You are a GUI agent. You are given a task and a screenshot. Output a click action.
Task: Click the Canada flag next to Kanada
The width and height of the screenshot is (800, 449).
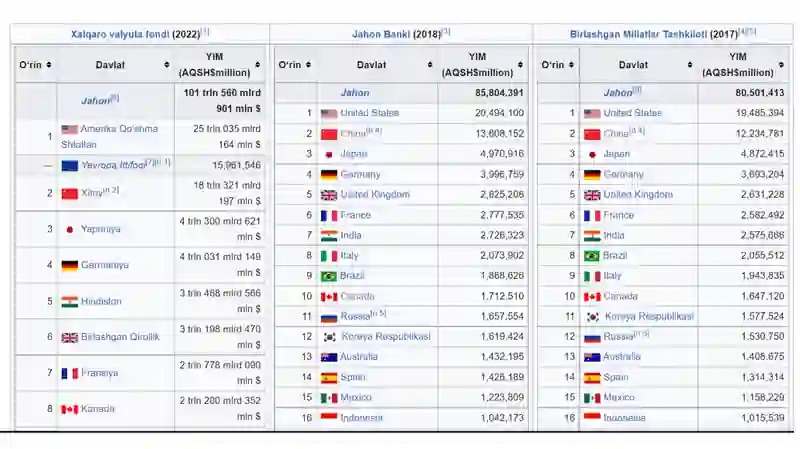69,409
